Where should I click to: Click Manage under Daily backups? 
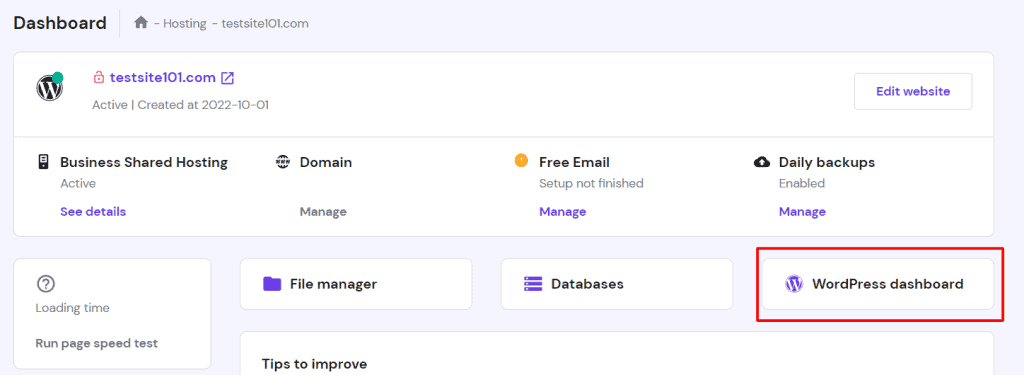[x=802, y=212]
